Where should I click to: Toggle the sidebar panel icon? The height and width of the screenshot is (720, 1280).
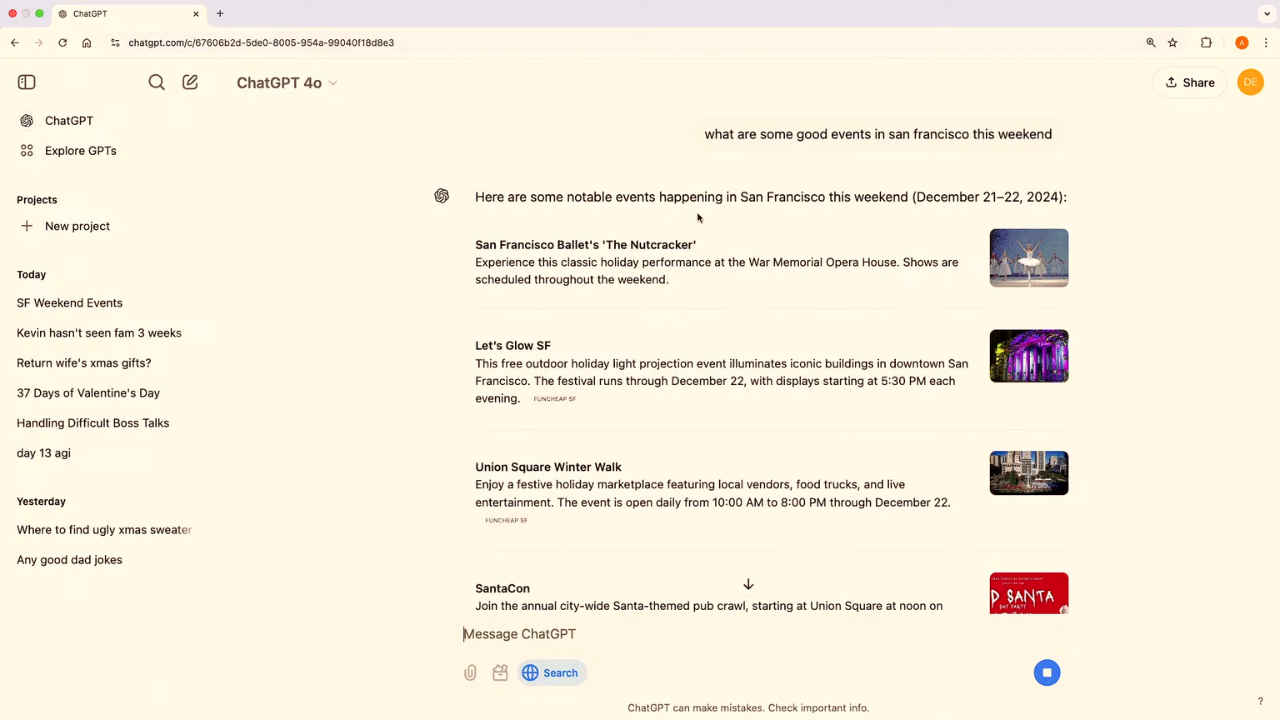[27, 82]
